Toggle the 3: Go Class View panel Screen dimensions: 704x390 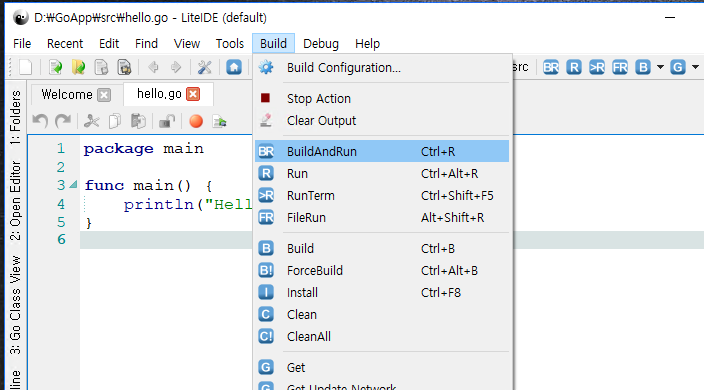[x=16, y=305]
